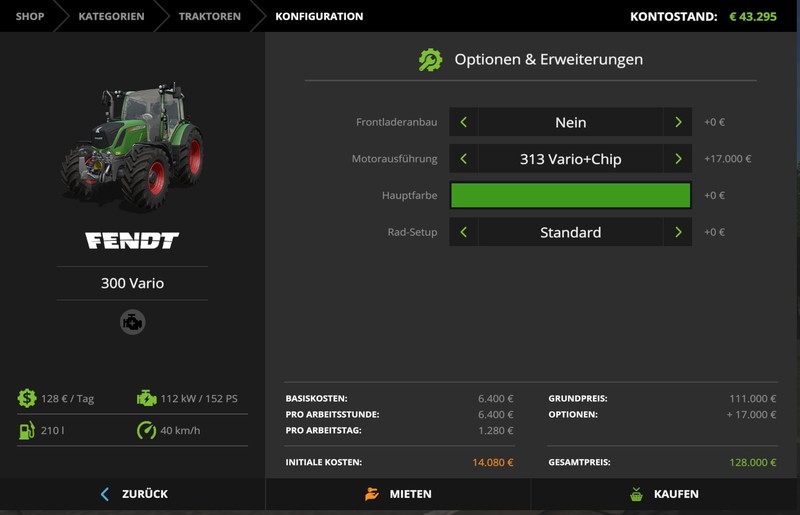Click the wrench gear icon beside Optionen & Erweiterungen

[430, 60]
